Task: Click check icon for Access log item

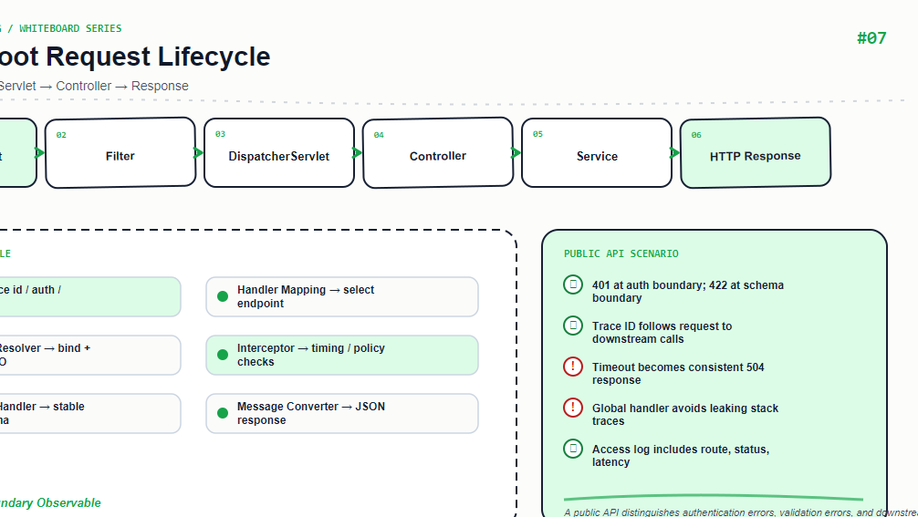Action: point(573,448)
